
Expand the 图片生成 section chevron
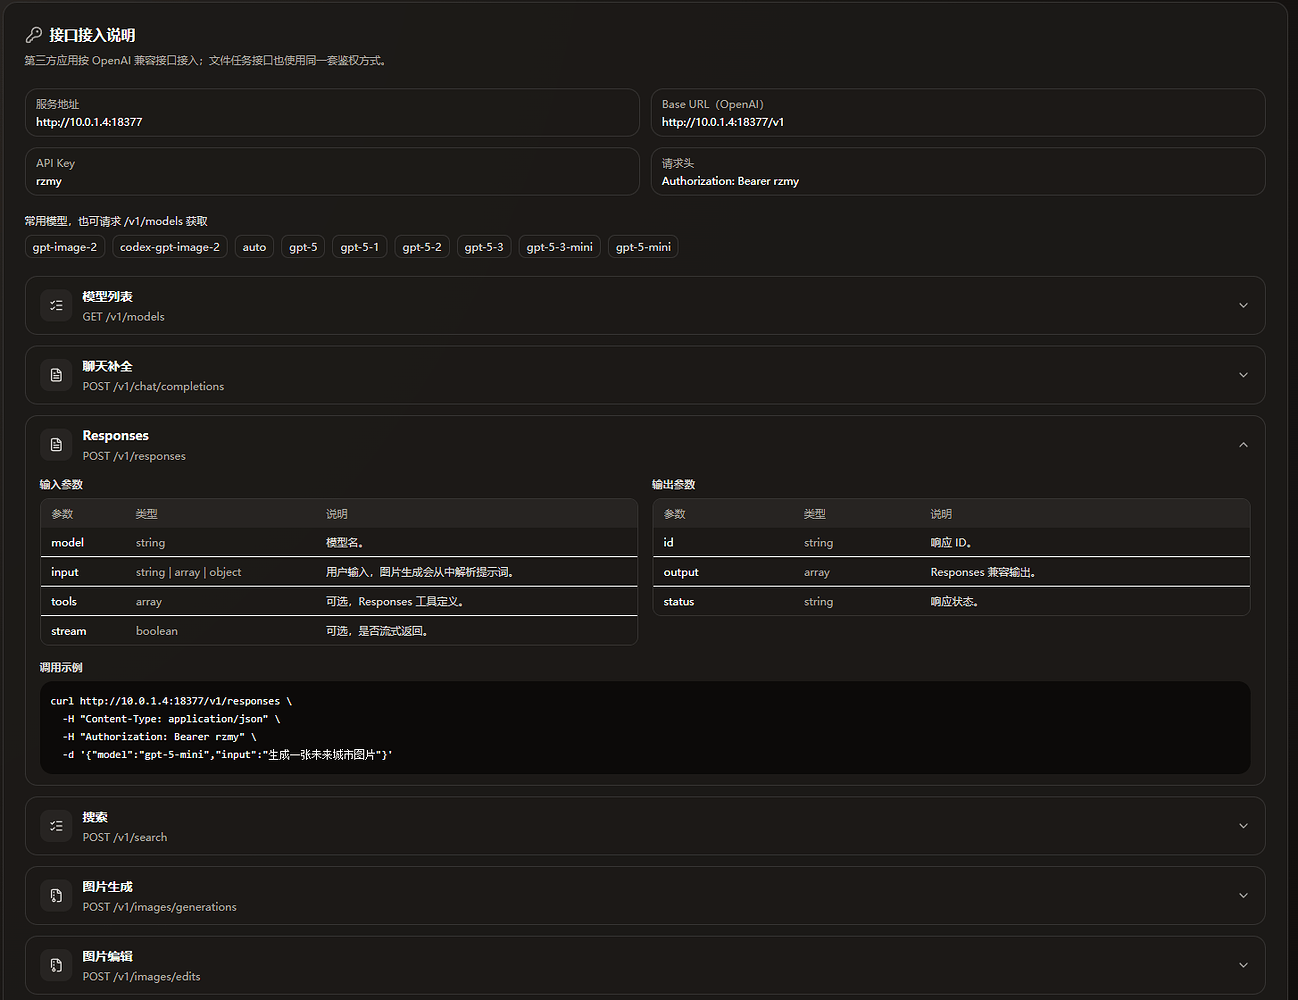(1243, 896)
